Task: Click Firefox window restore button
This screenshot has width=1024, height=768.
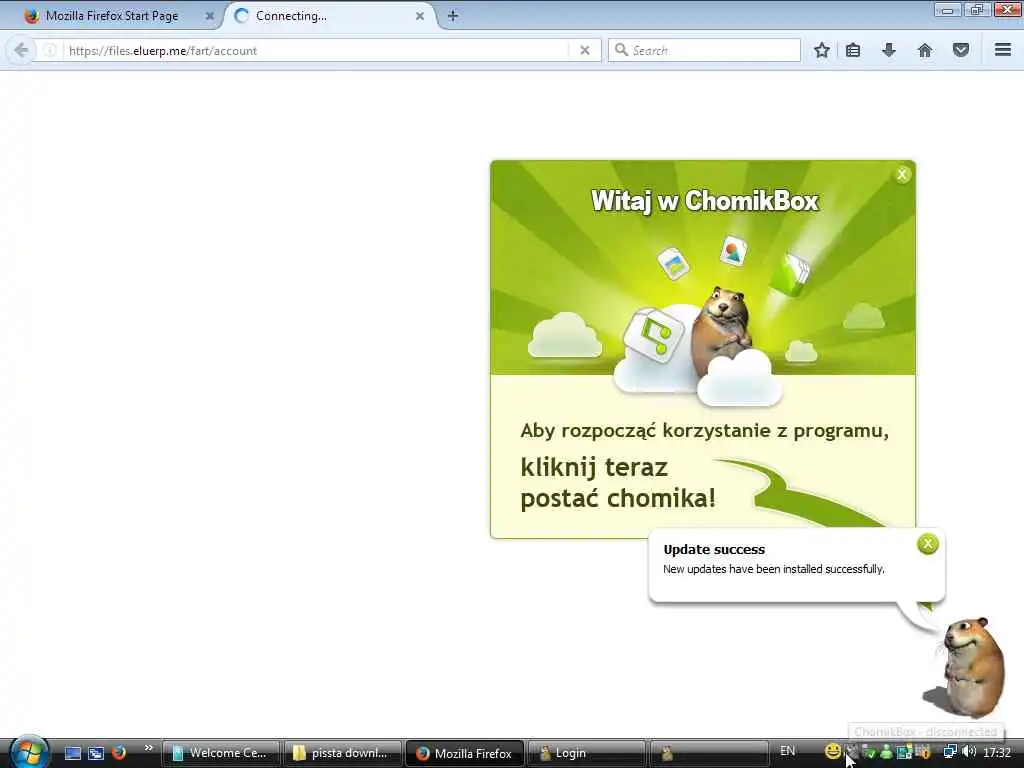Action: coord(977,9)
